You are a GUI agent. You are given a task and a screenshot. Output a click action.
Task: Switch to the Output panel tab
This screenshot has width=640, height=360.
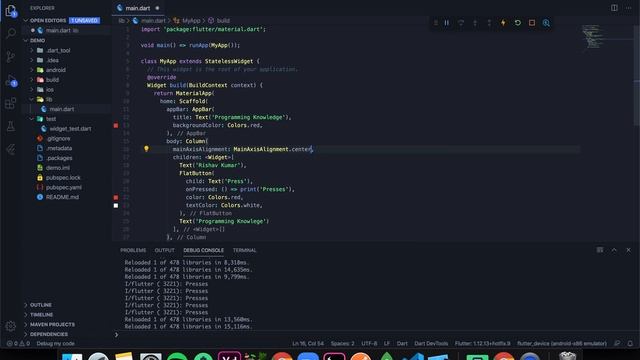(164, 250)
